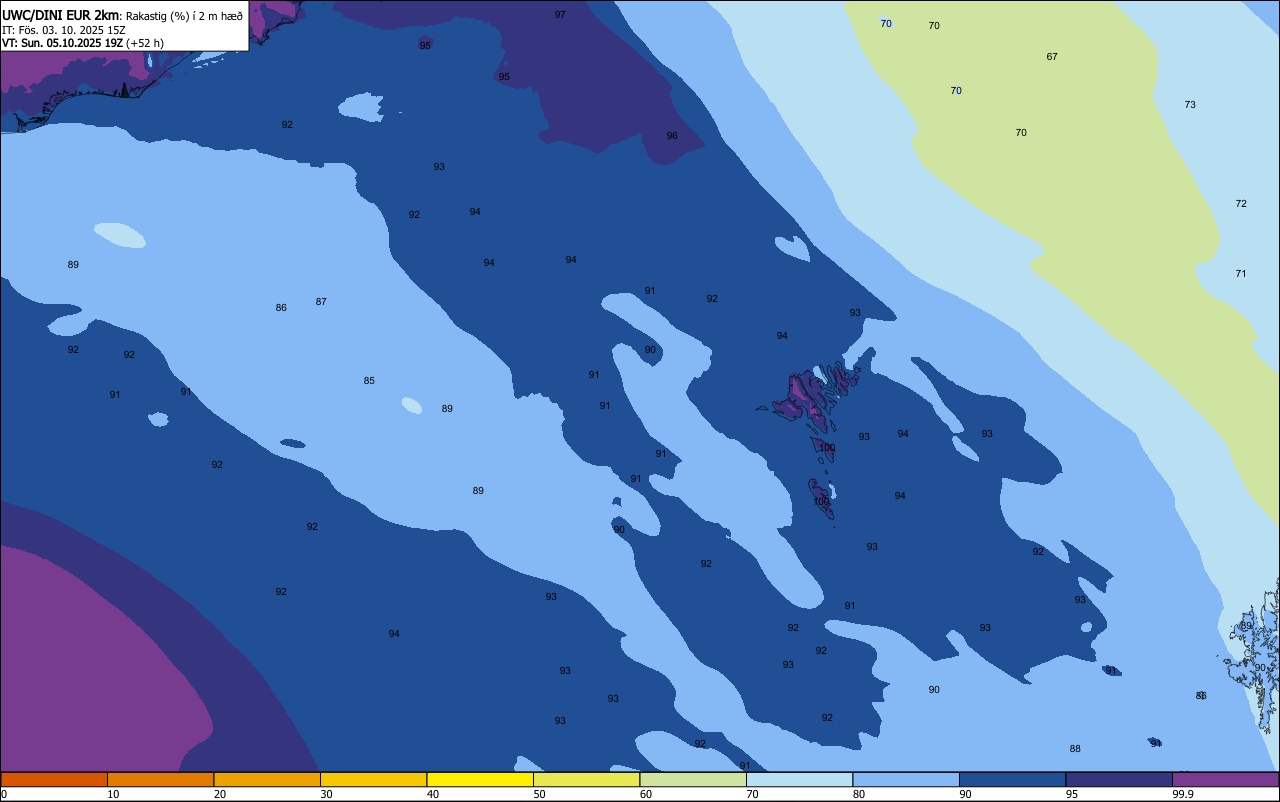Click the 'VT: Sun. 05.10.2025 19Z' valid time
Image resolution: width=1280 pixels, height=802 pixels.
coord(63,43)
